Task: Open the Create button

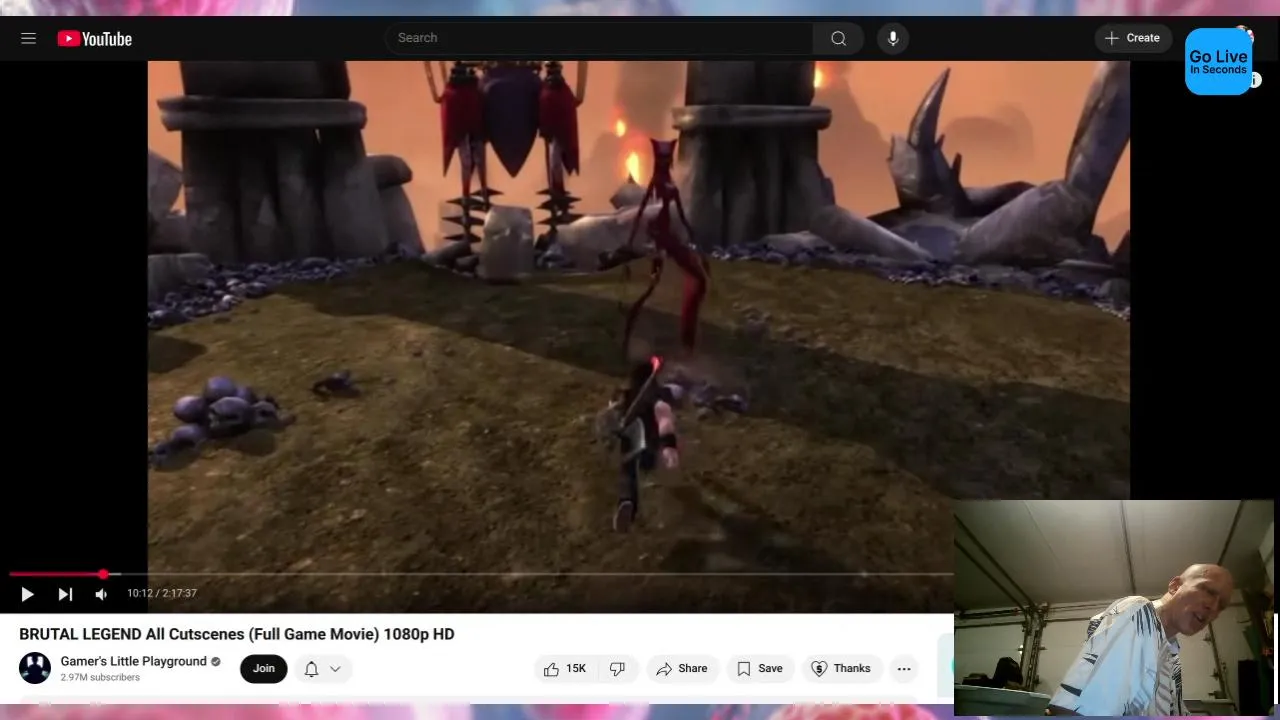Action: point(1133,38)
